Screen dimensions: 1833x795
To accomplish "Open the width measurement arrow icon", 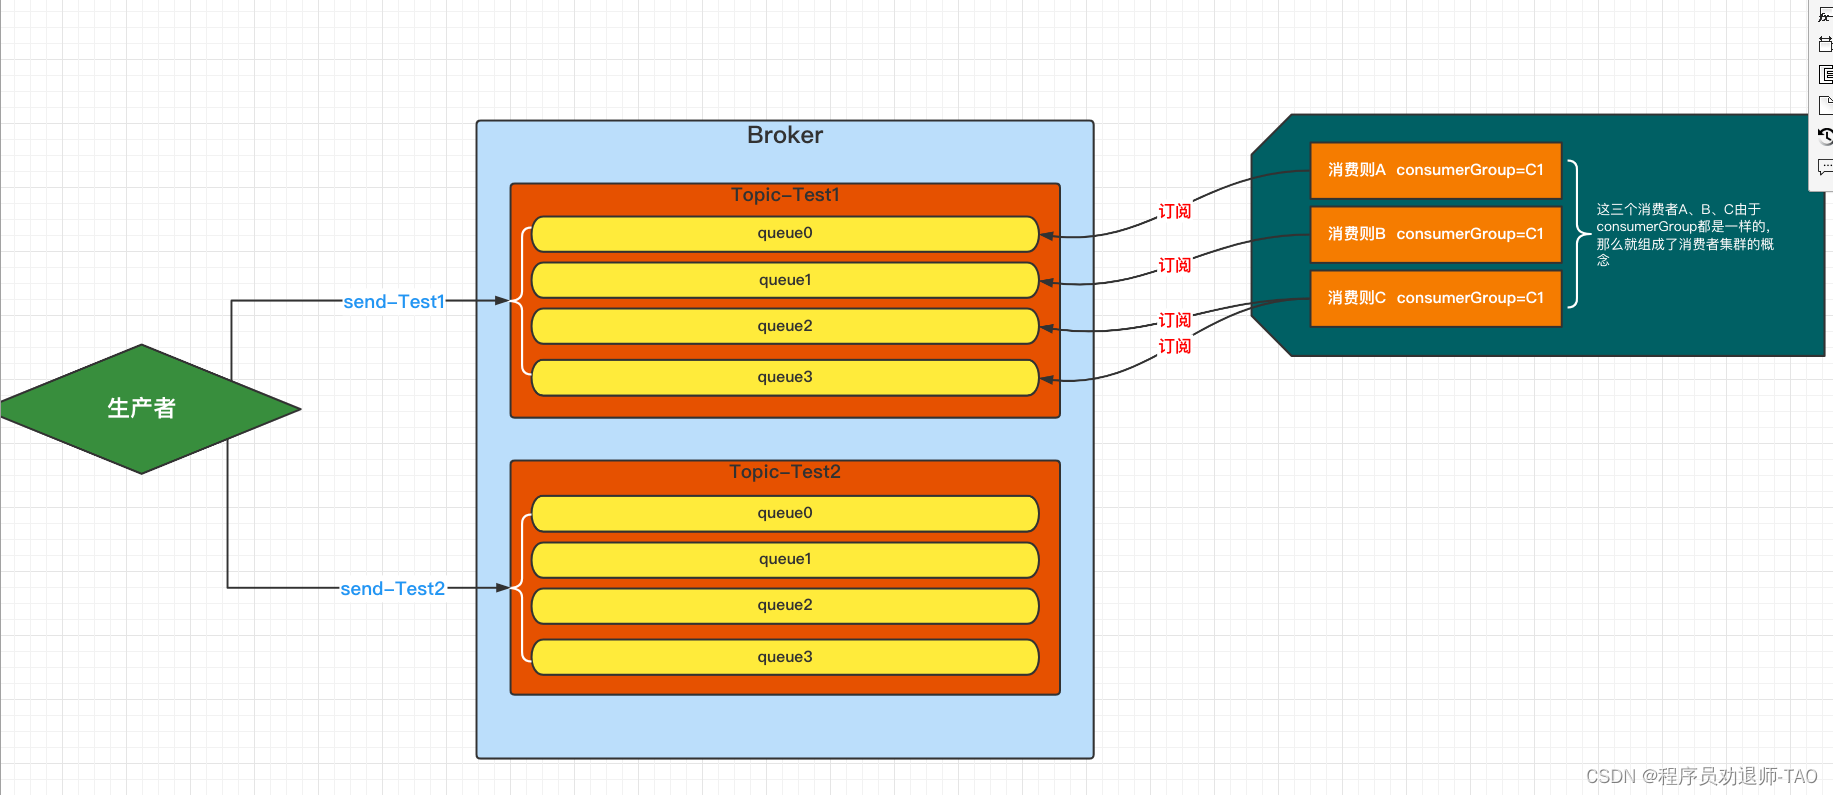I will (1825, 44).
